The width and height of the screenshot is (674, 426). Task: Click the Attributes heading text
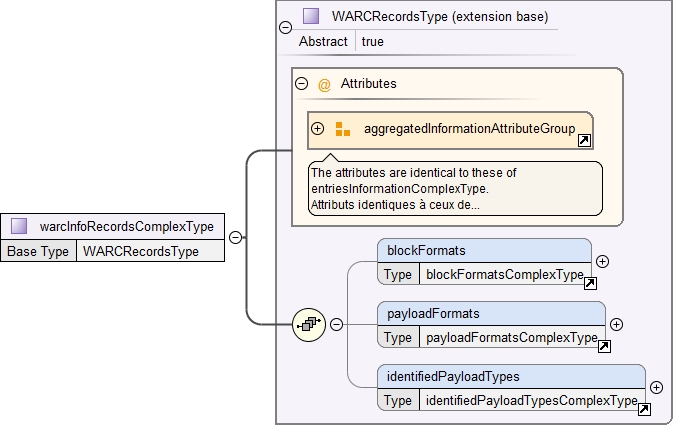pos(369,83)
